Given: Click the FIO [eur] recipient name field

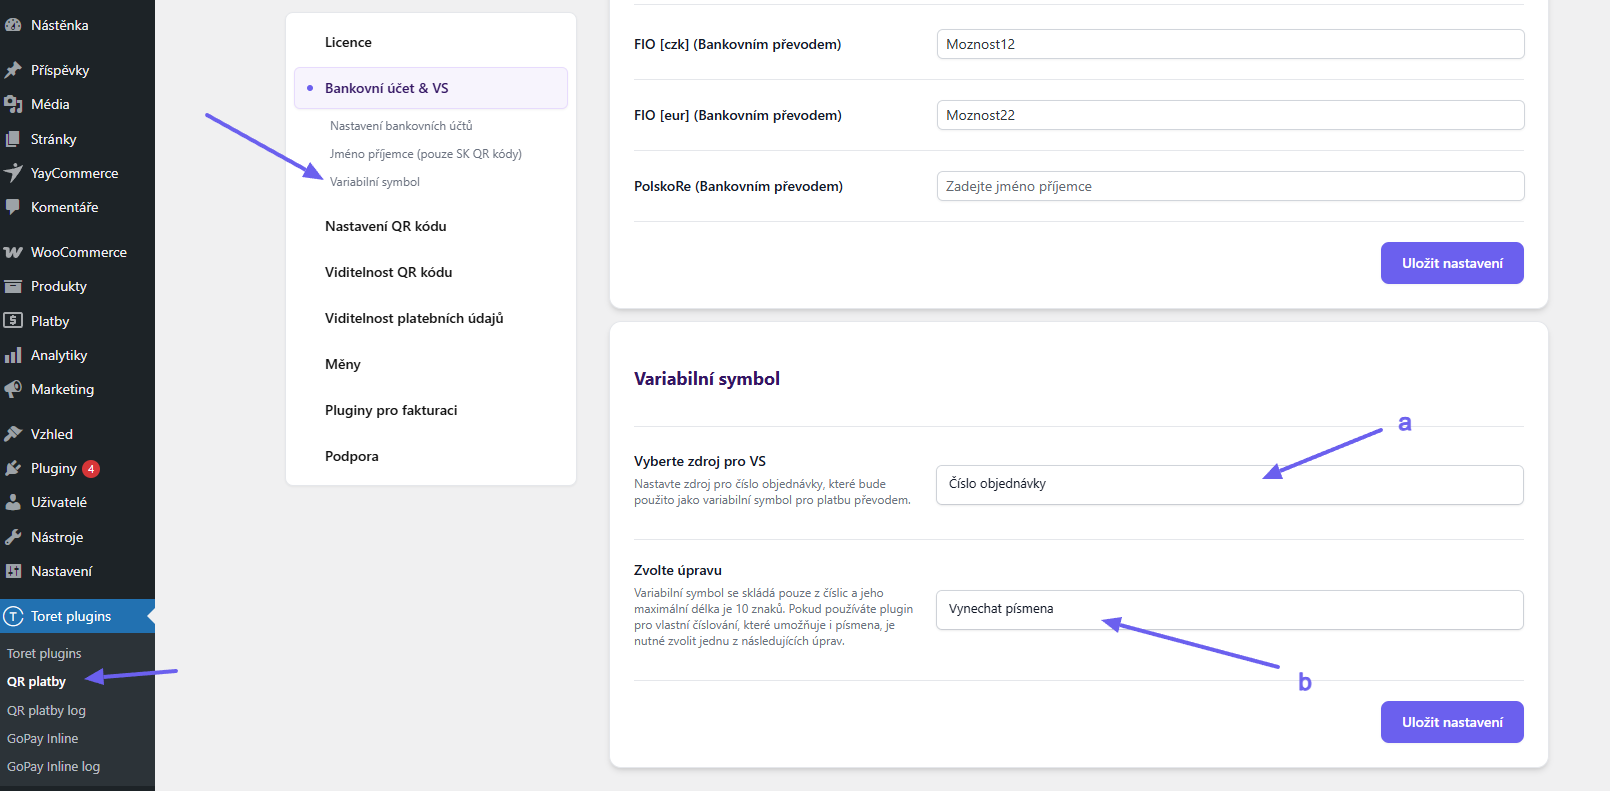Looking at the screenshot, I should click(x=1230, y=115).
